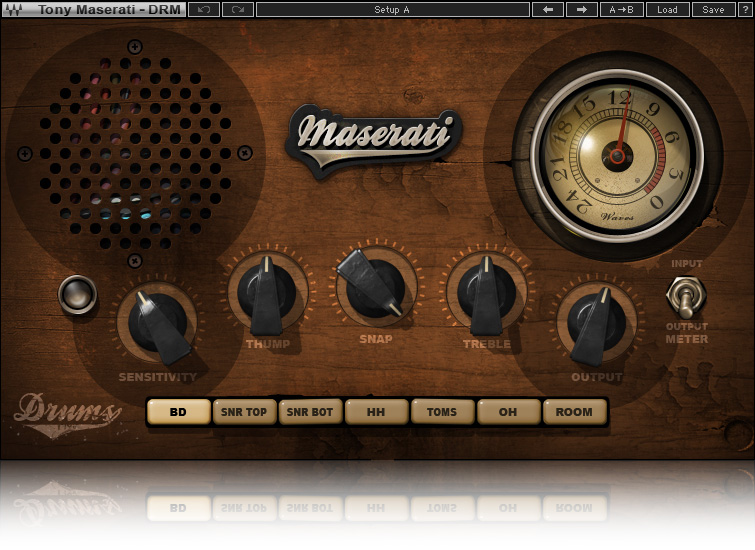Click the sensitivity indicator light
This screenshot has height=550, width=755.
coord(76,294)
